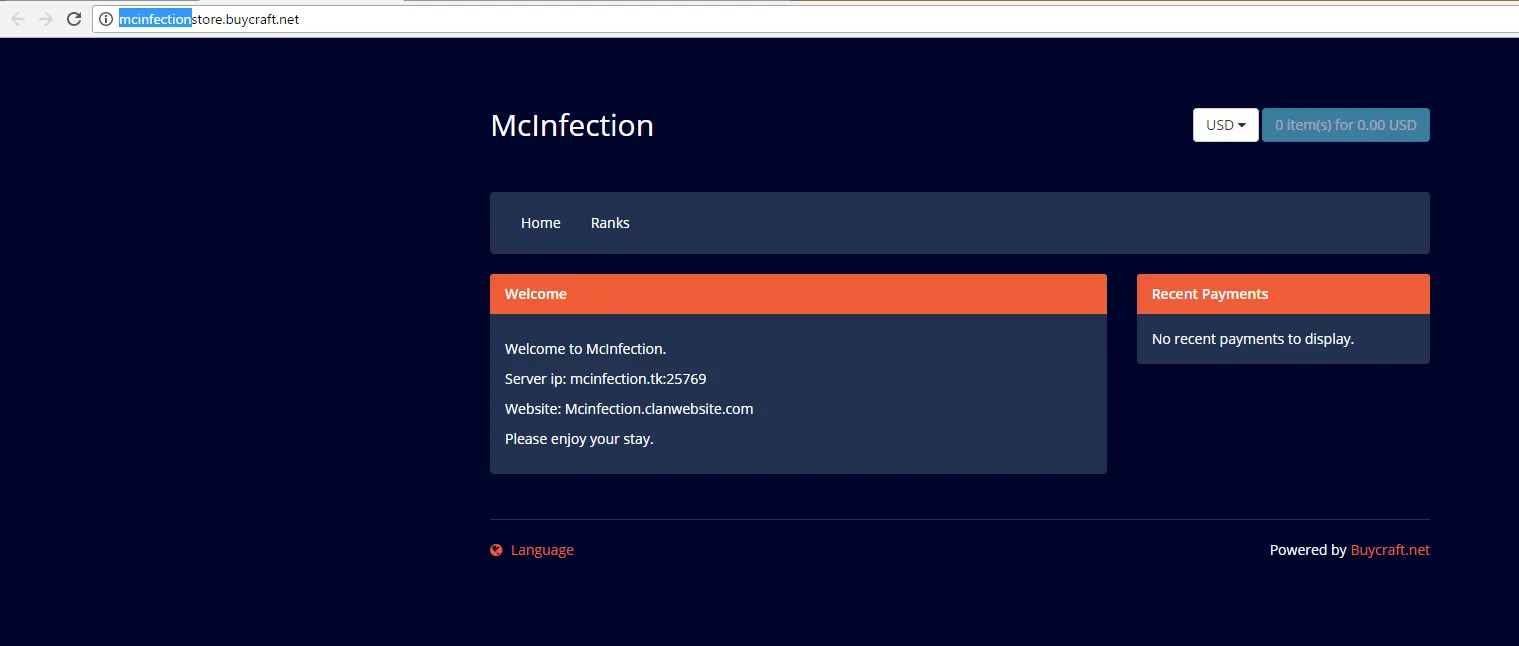Click the text 'Welcome to McInfection.'
Screen dimensions: 1519x646
tap(585, 349)
